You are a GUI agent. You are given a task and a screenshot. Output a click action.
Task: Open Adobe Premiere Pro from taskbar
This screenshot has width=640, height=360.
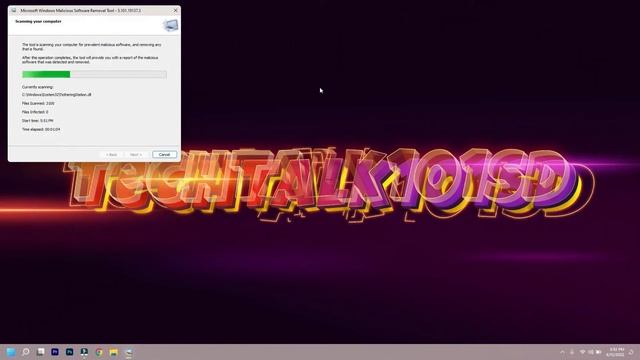[55, 352]
